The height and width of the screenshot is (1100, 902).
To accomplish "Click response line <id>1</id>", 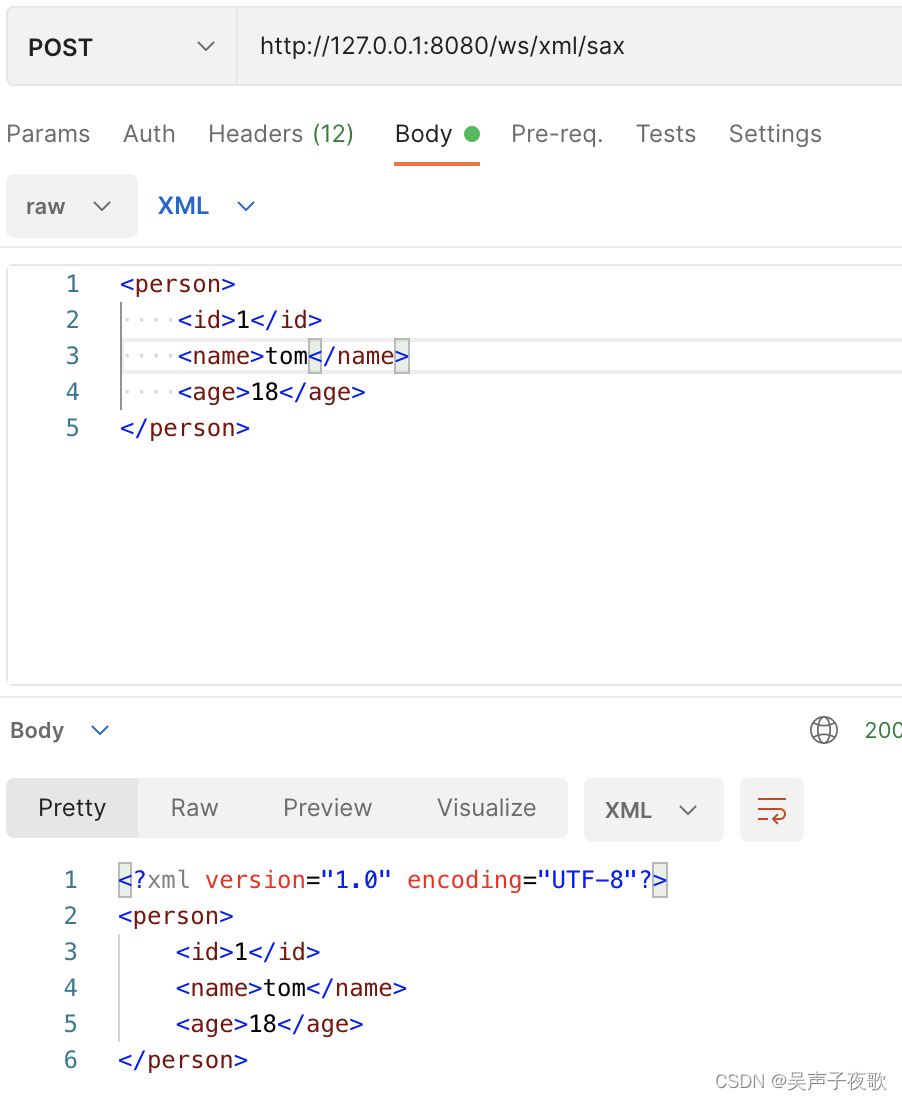I will coord(248,952).
